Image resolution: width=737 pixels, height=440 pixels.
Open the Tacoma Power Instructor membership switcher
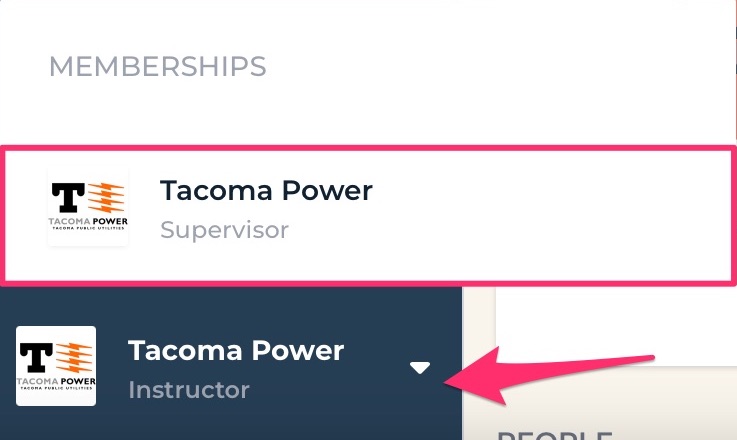(x=230, y=367)
